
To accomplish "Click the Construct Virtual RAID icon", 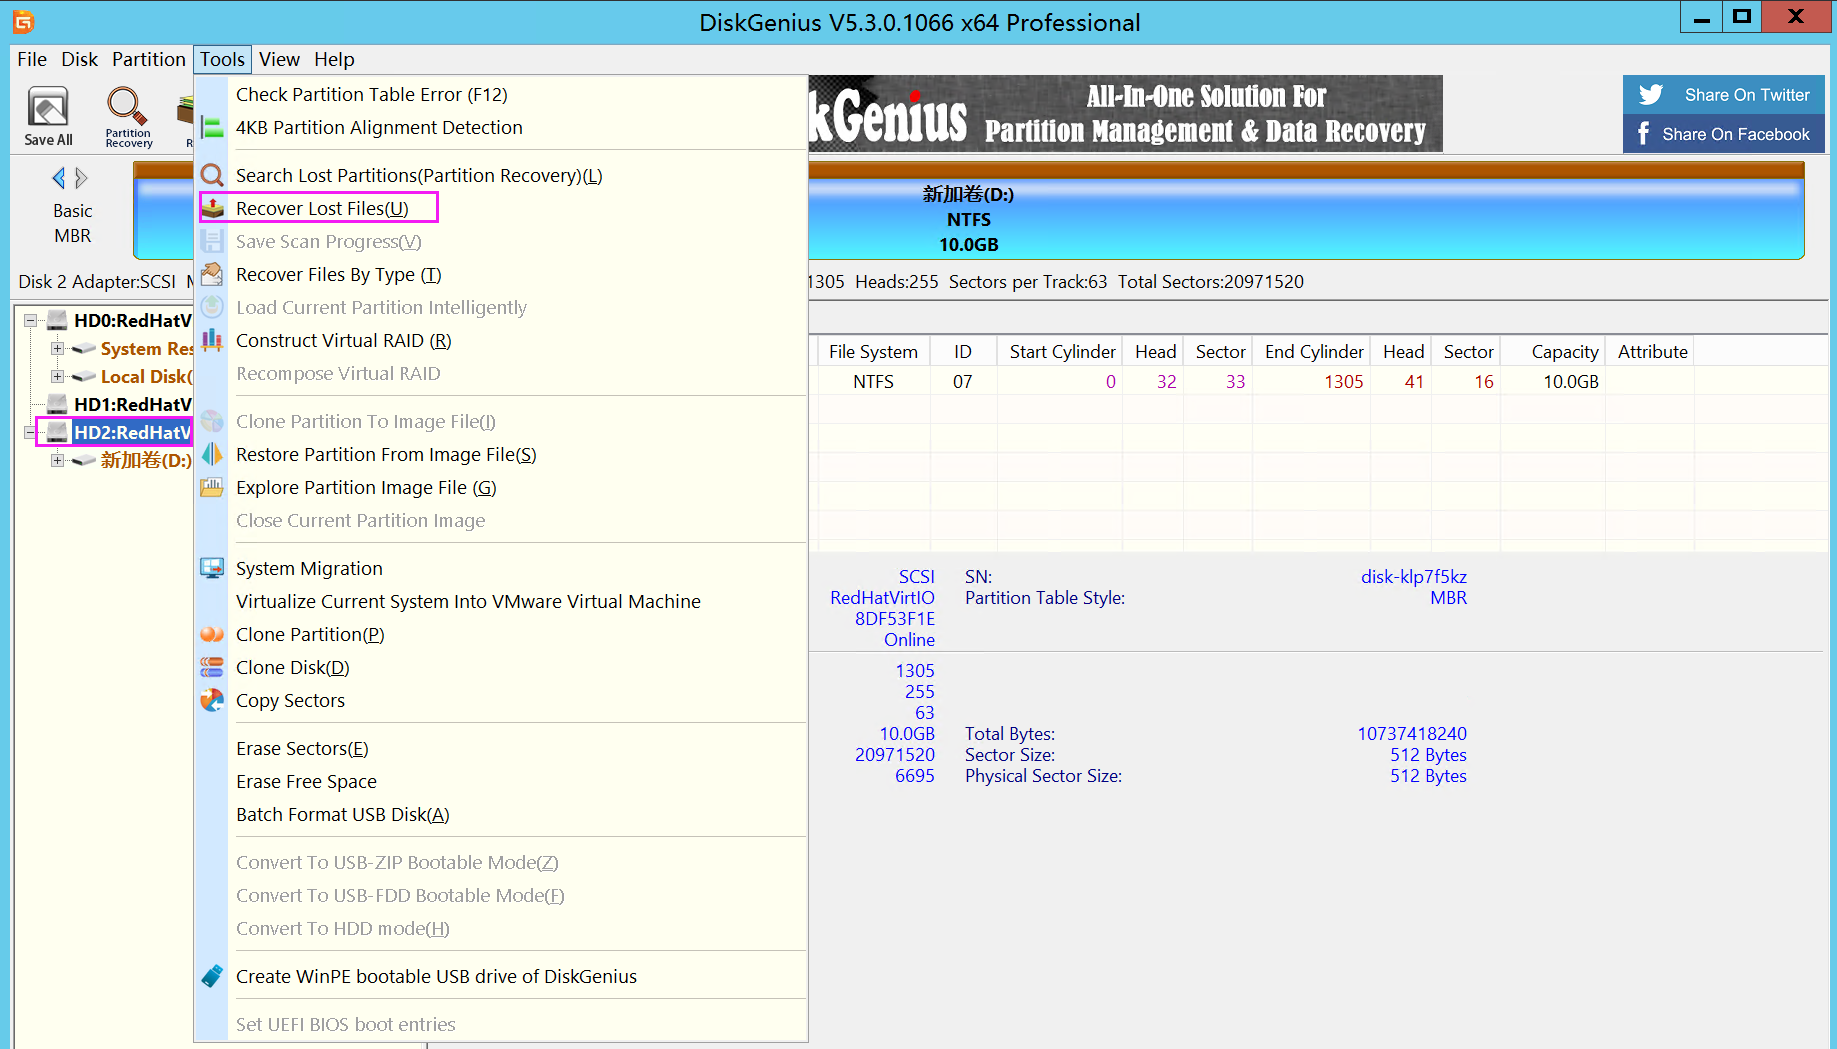I will click(x=212, y=341).
